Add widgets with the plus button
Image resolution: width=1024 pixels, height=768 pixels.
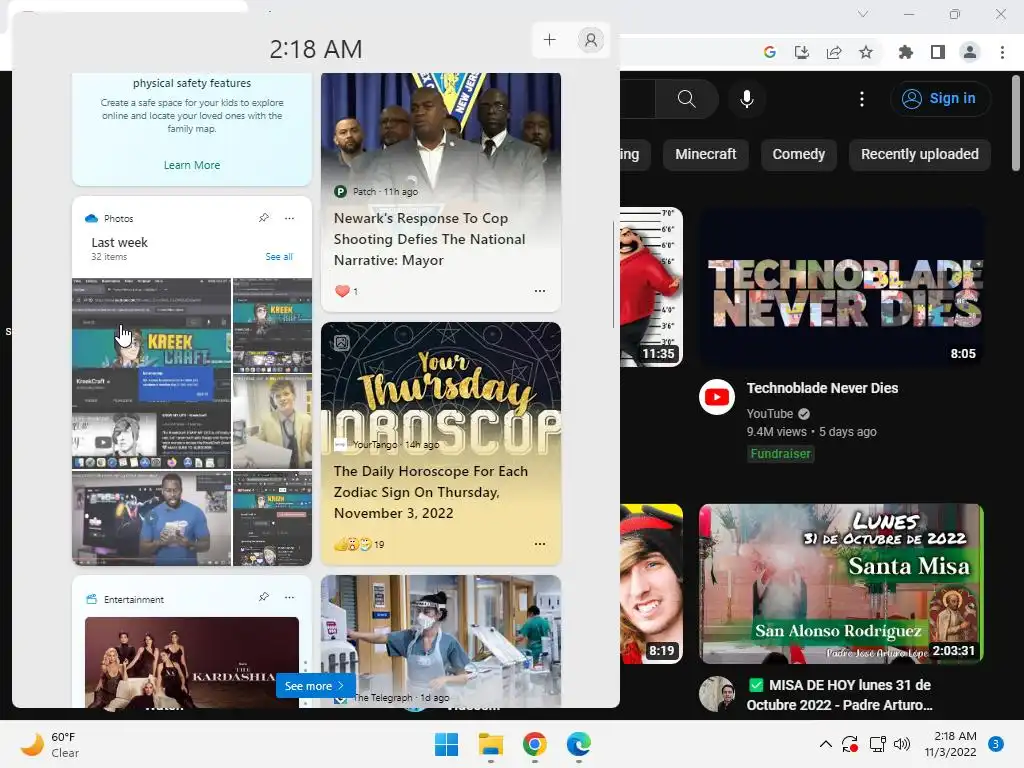[x=550, y=40]
